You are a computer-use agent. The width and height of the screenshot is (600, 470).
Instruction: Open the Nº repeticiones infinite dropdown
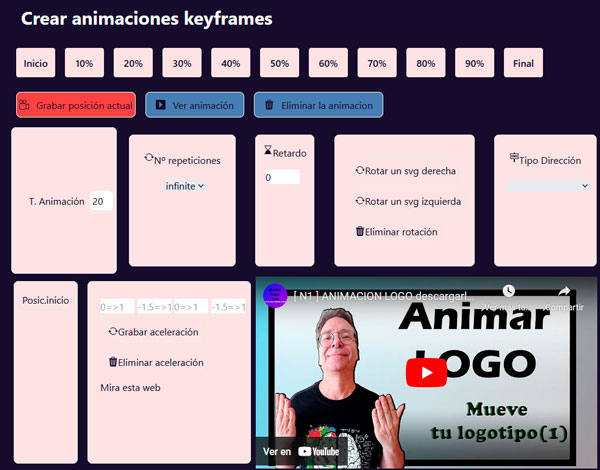(185, 186)
